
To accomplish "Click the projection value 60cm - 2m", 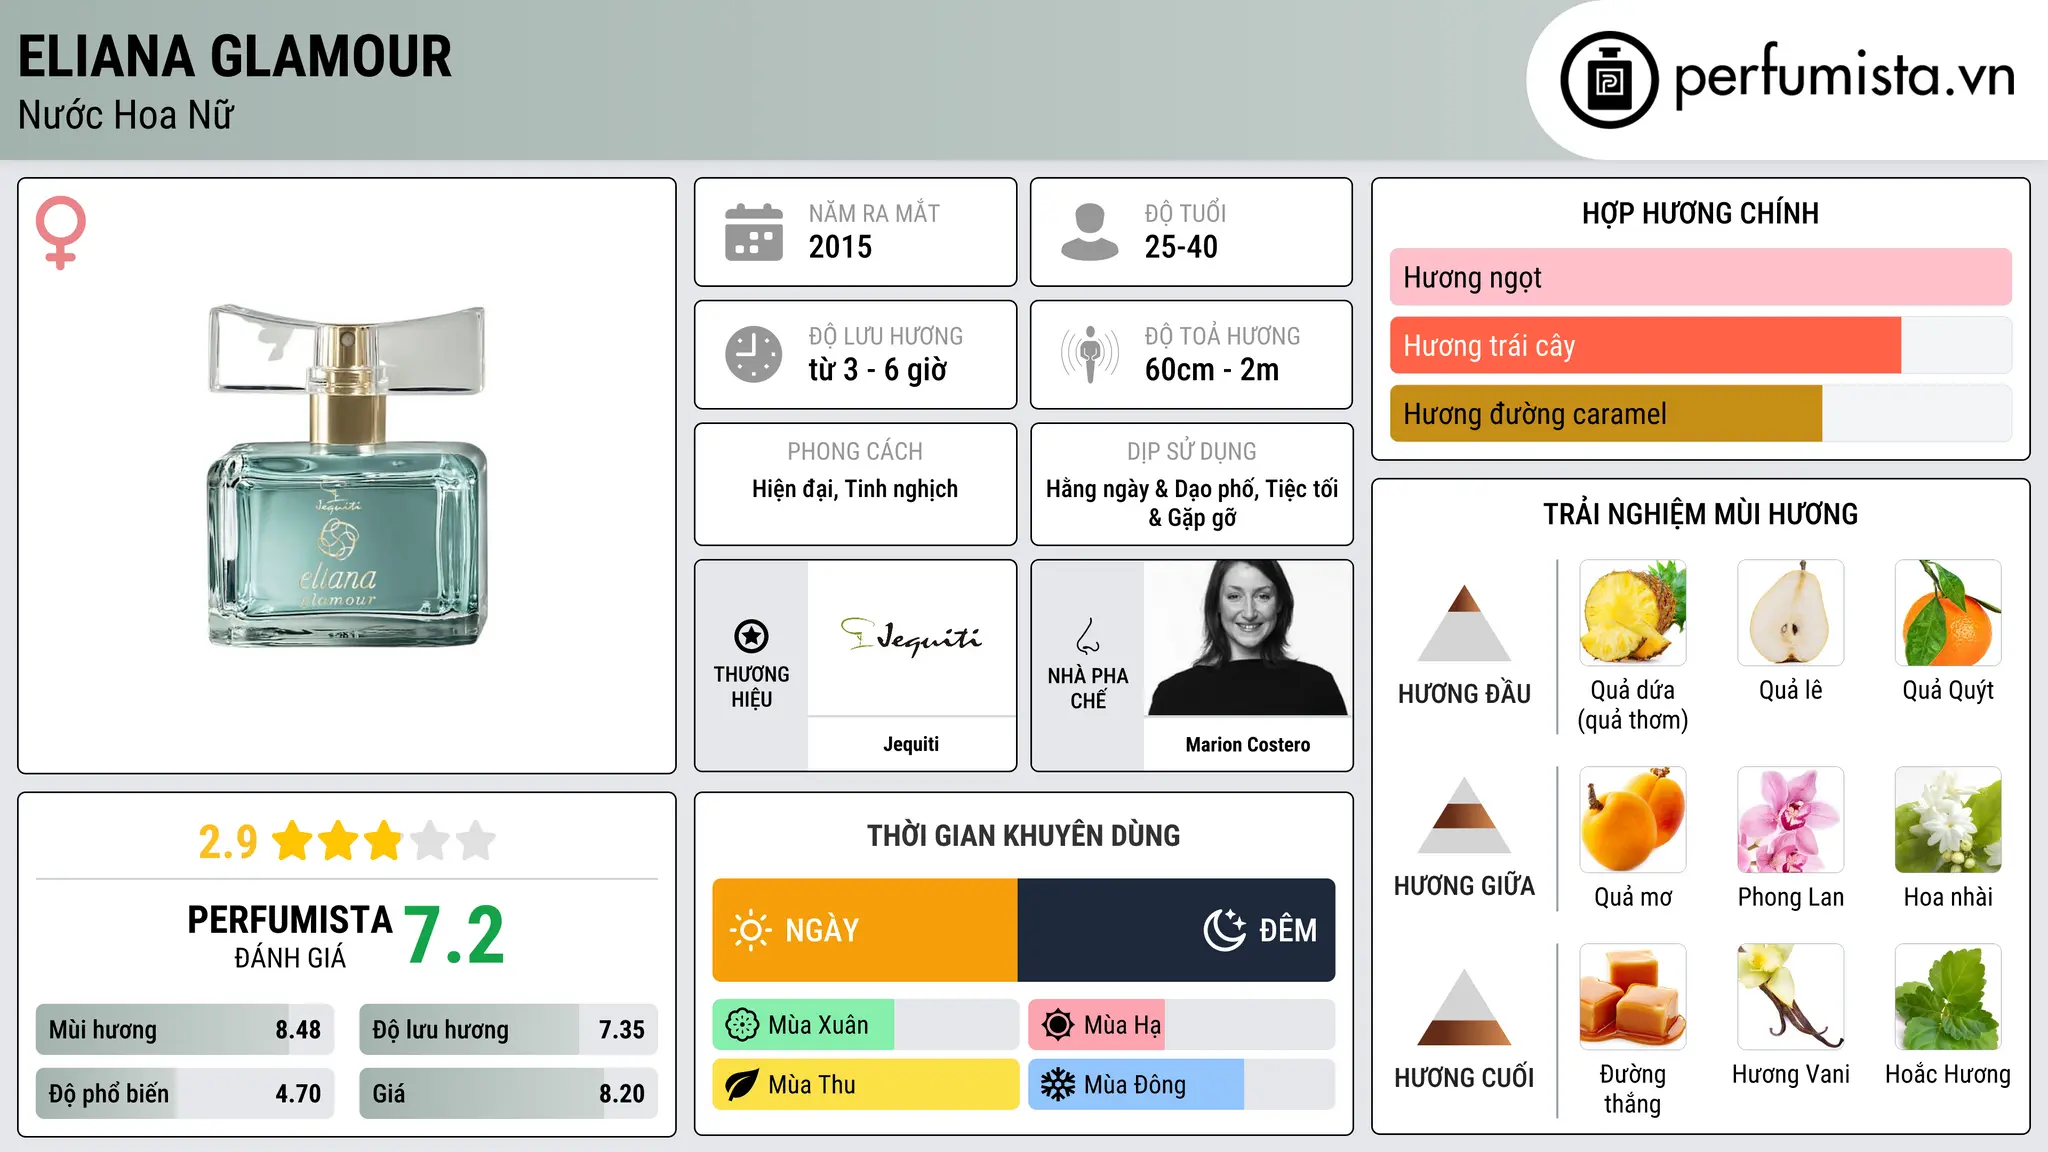I will click(1212, 370).
